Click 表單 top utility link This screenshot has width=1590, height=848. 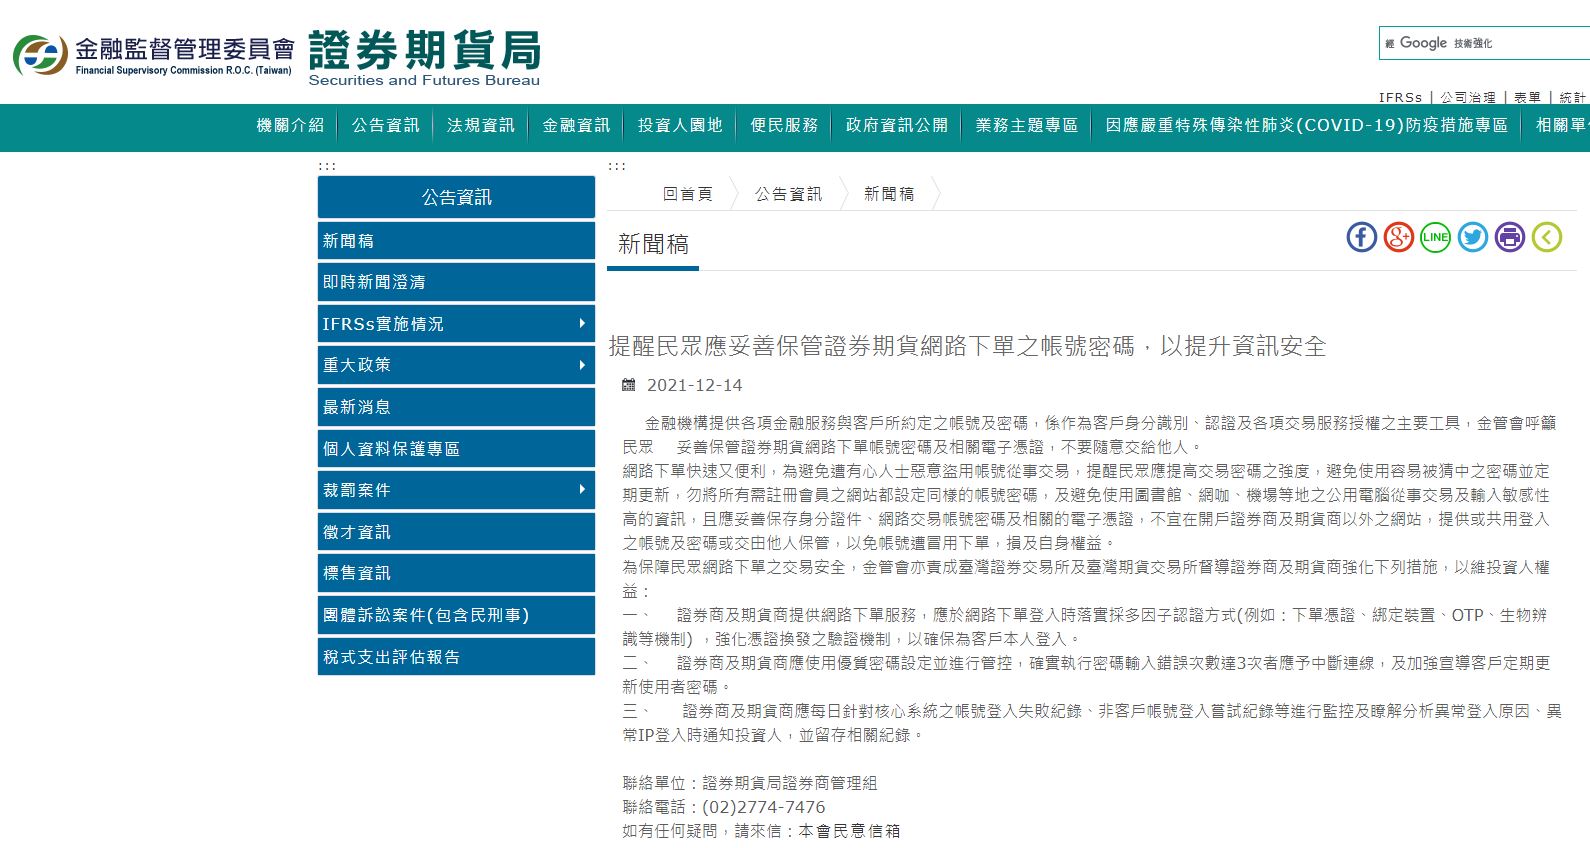click(x=1527, y=97)
